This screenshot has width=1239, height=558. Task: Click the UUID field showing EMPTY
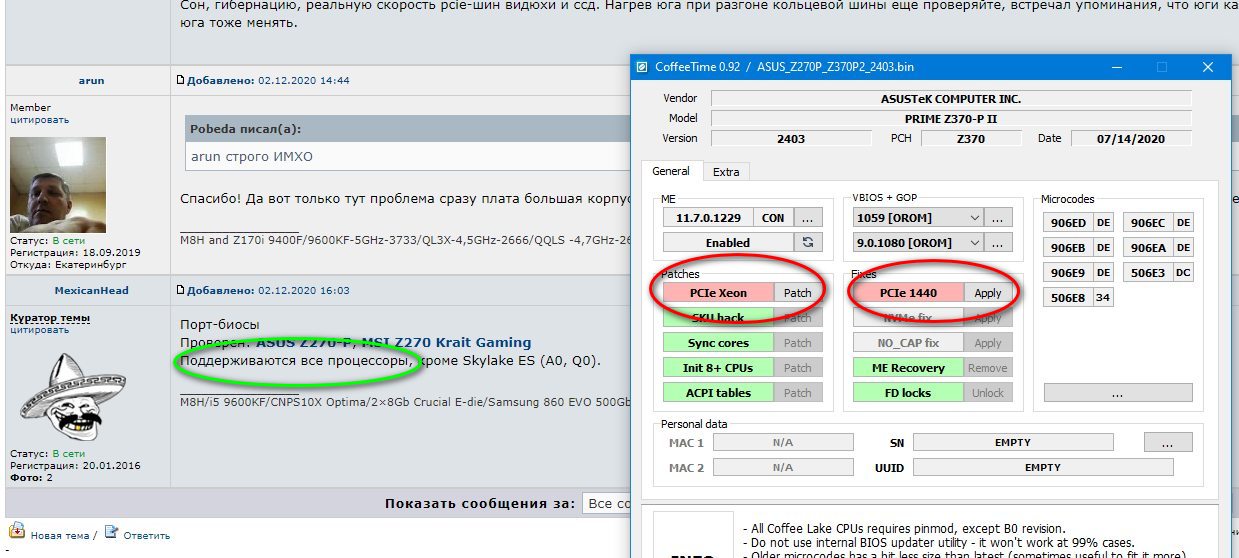click(x=1043, y=467)
